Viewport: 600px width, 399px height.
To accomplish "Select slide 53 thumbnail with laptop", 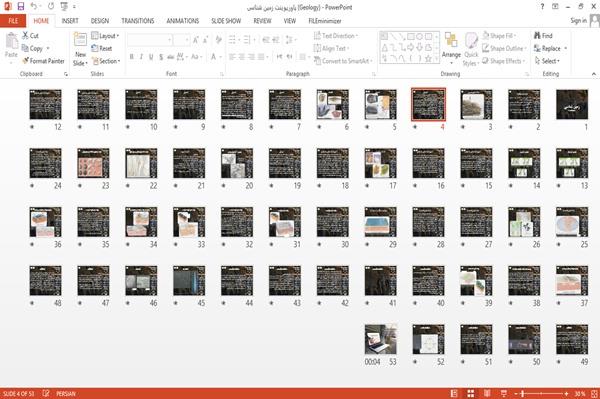I will pos(380,339).
